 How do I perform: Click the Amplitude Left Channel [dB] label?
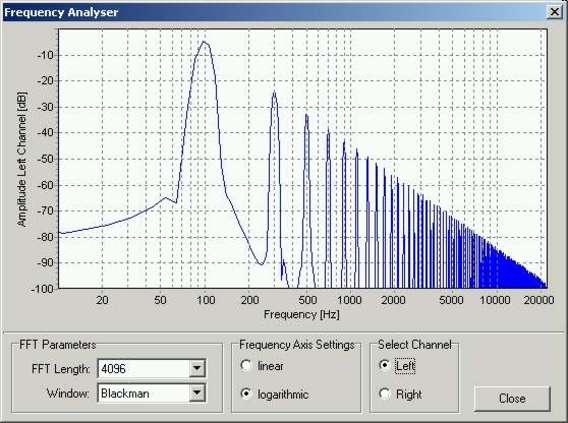(22, 159)
